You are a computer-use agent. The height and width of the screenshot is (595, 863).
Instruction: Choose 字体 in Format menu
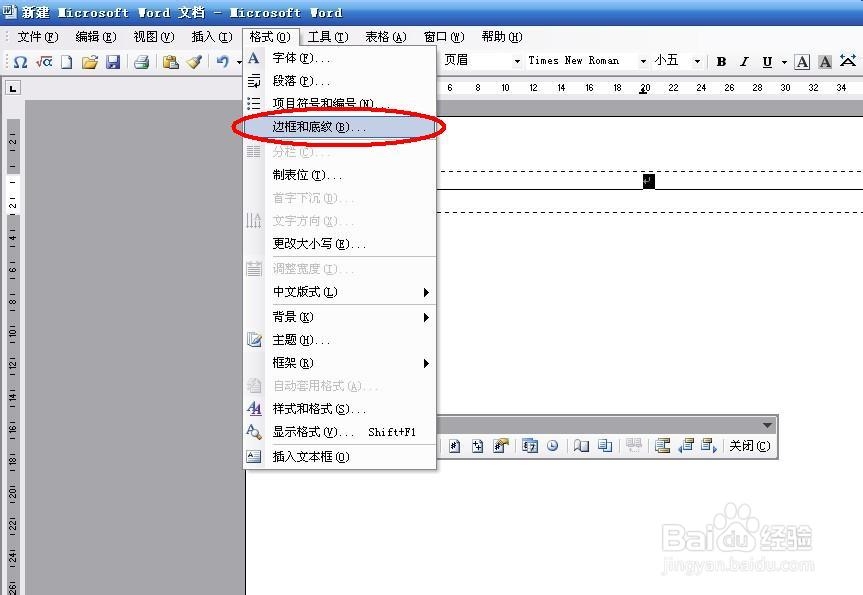coord(340,58)
